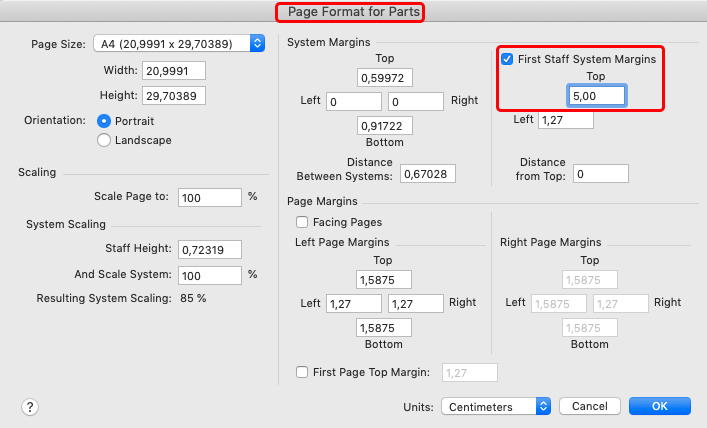Click the And Scale System field
The image size is (707, 428).
pos(210,274)
